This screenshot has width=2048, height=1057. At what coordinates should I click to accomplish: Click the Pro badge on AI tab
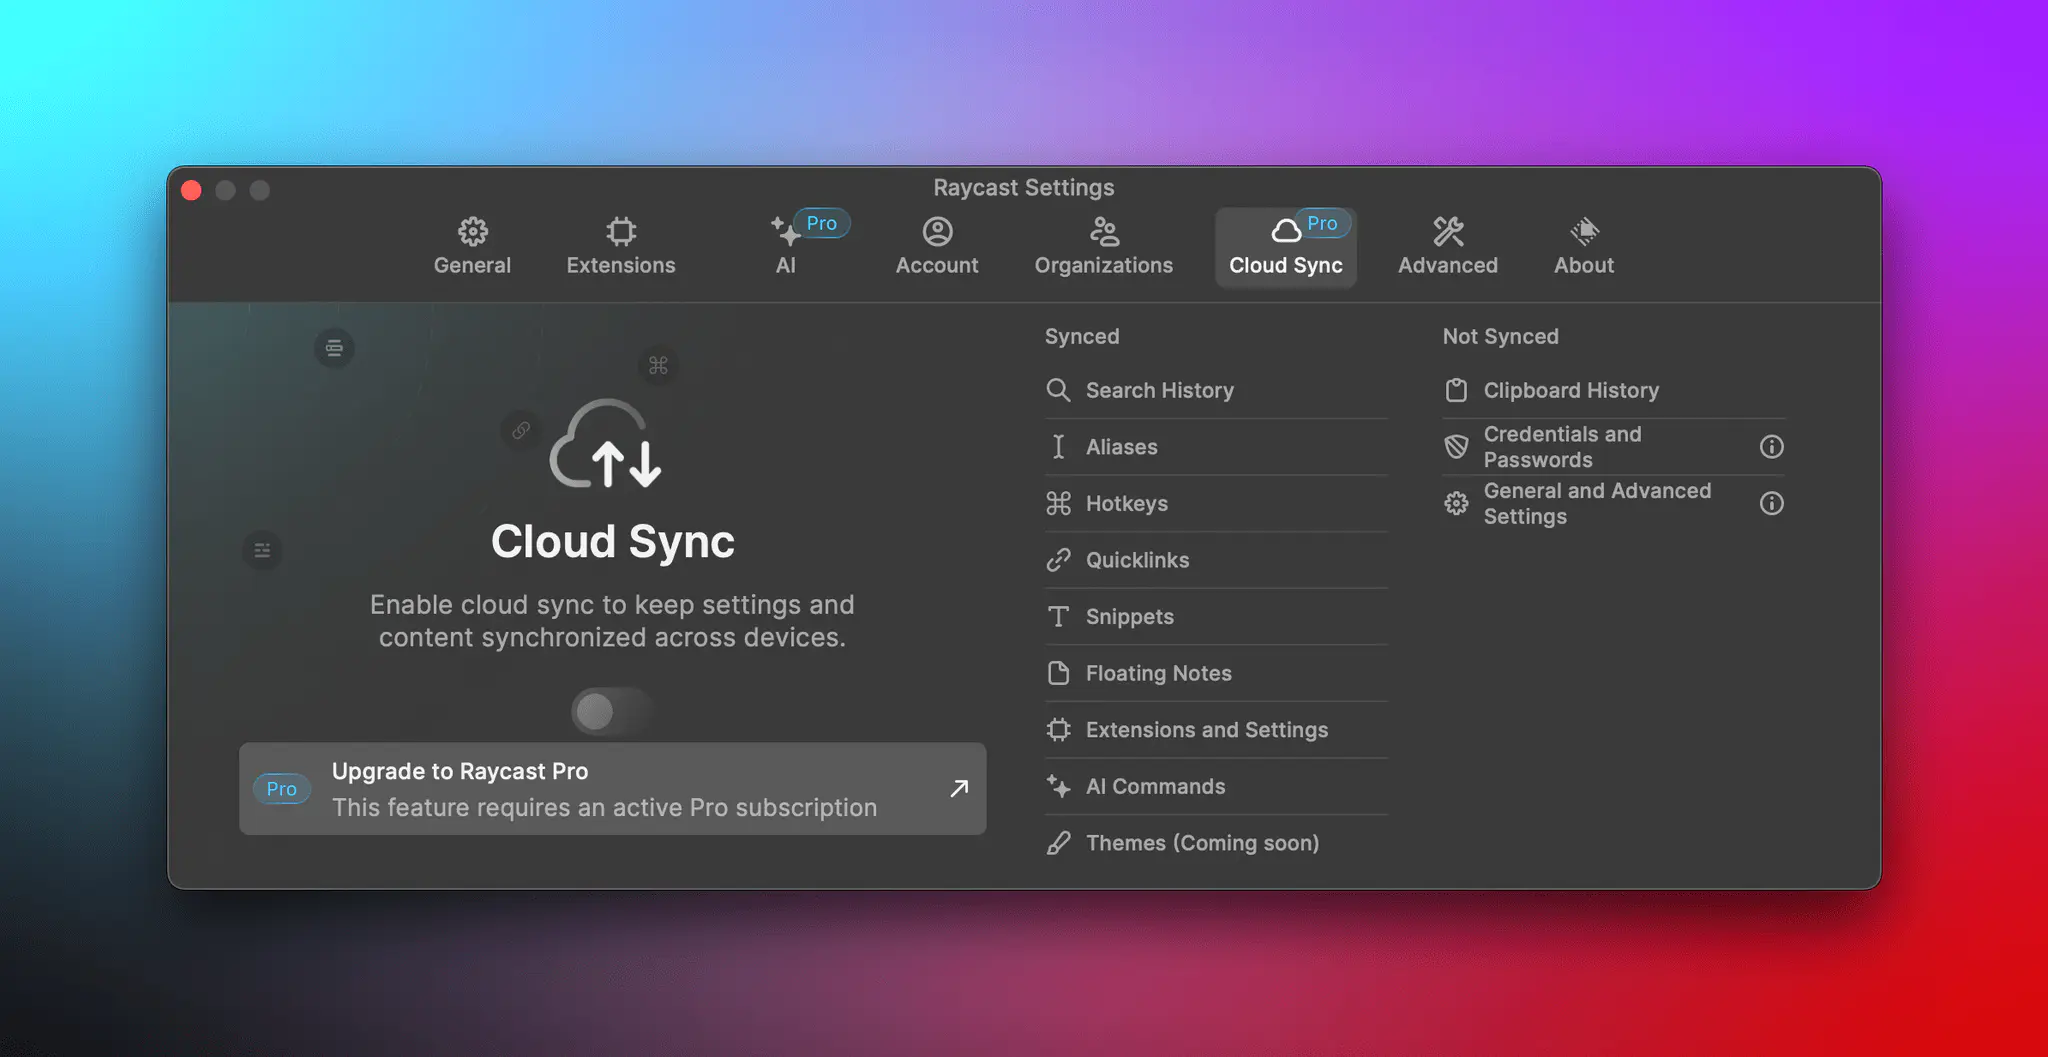pos(821,223)
